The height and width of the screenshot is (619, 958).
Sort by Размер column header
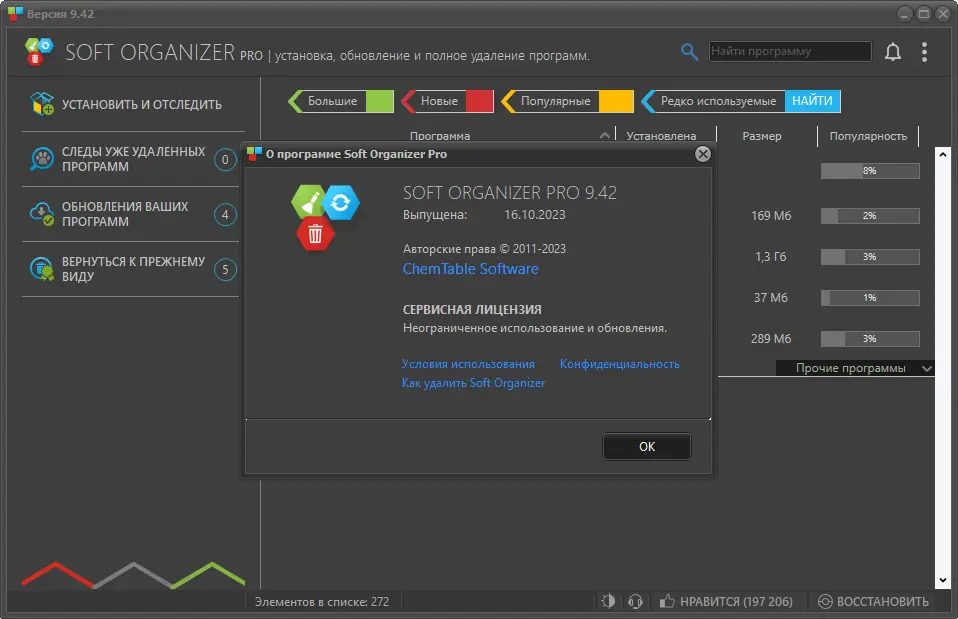[x=762, y=136]
